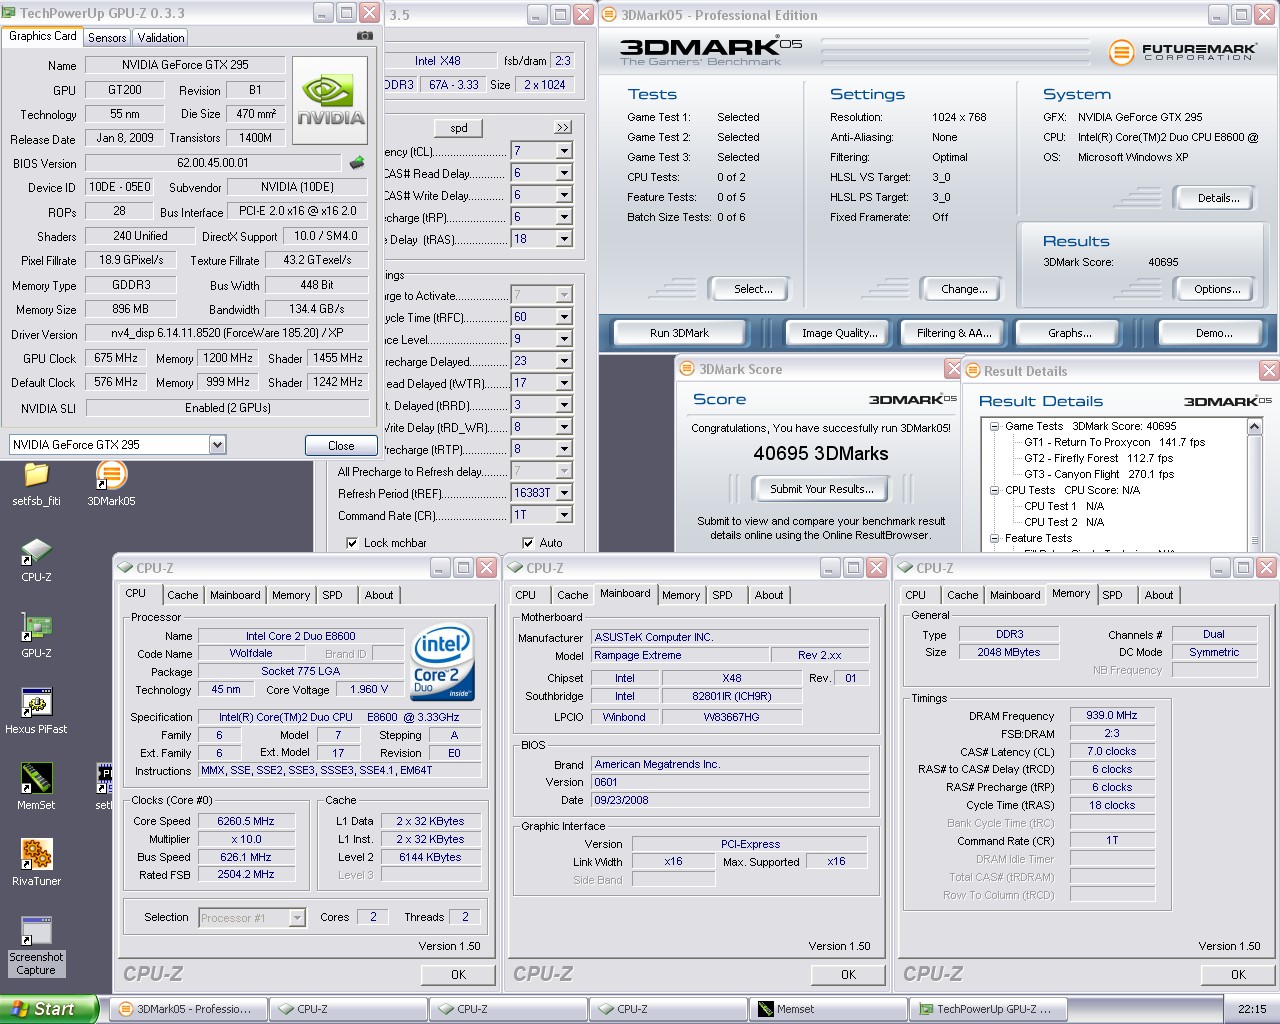The height and width of the screenshot is (1024, 1280).
Task: Click Submit Your Results... button
Action: (x=821, y=489)
